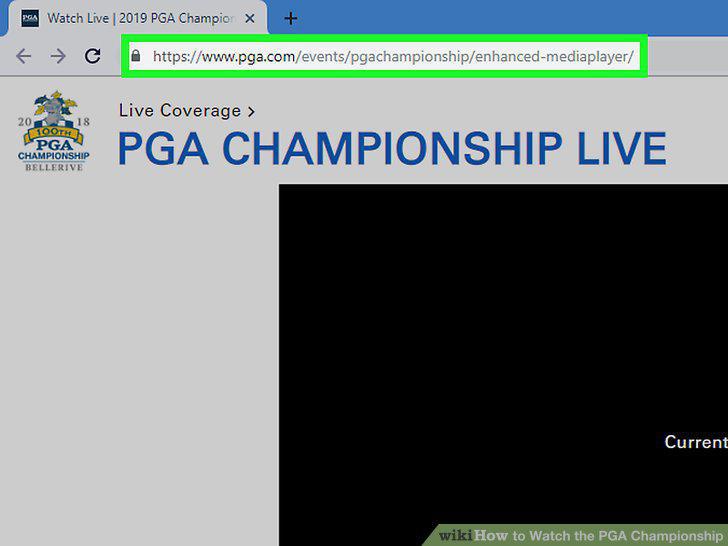Image resolution: width=728 pixels, height=546 pixels.
Task: Click the 100th PGA Championship Bellerive logo
Action: (x=53, y=131)
